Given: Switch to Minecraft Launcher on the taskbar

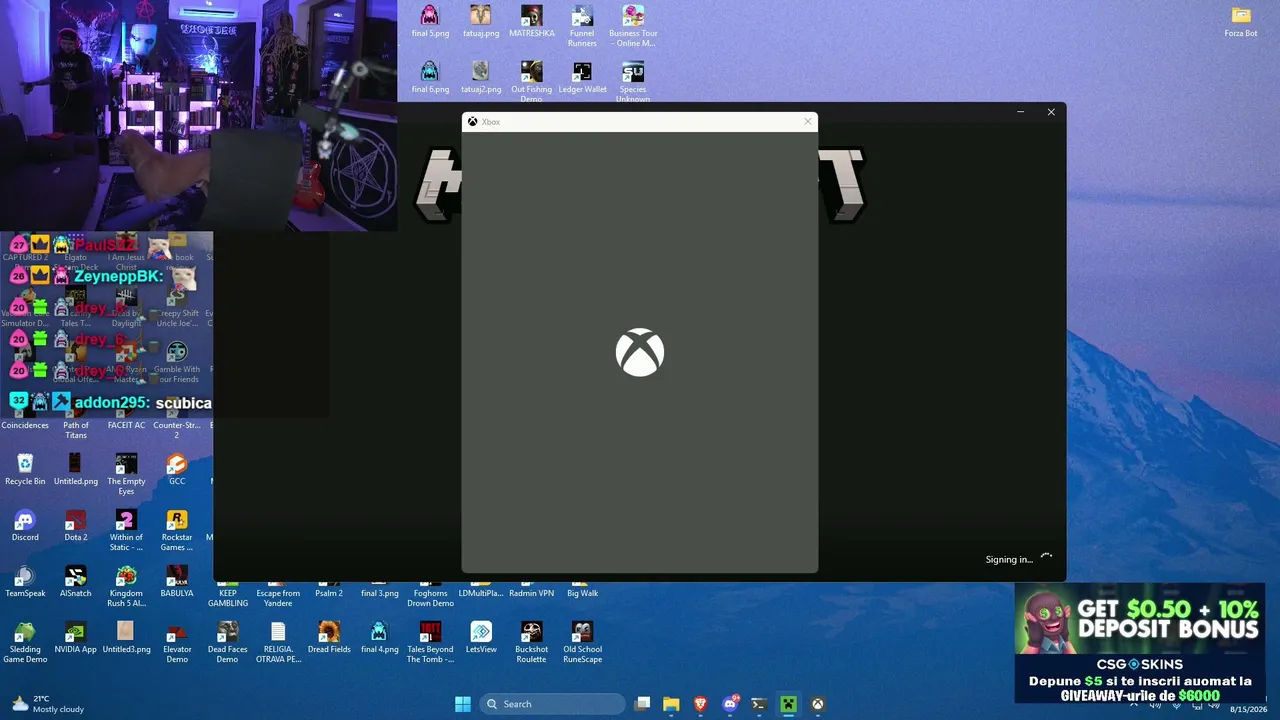Looking at the screenshot, I should [x=788, y=704].
